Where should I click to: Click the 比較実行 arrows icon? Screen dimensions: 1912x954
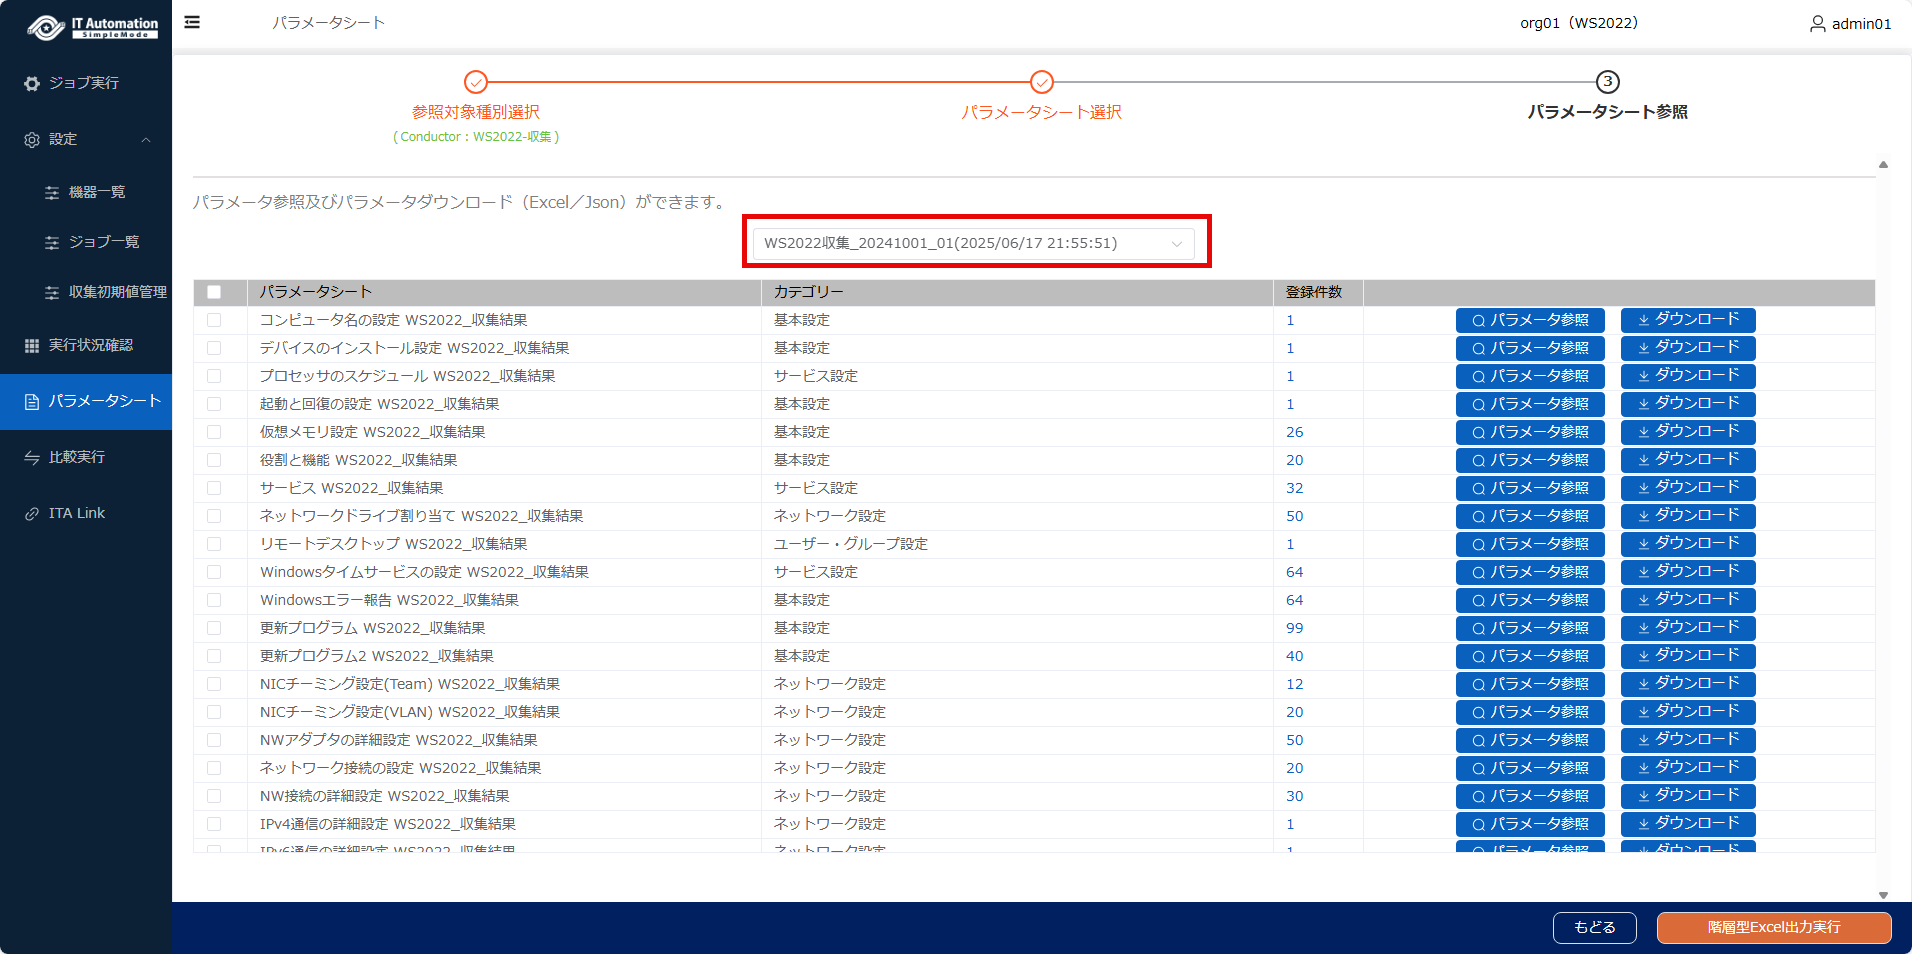(x=32, y=458)
